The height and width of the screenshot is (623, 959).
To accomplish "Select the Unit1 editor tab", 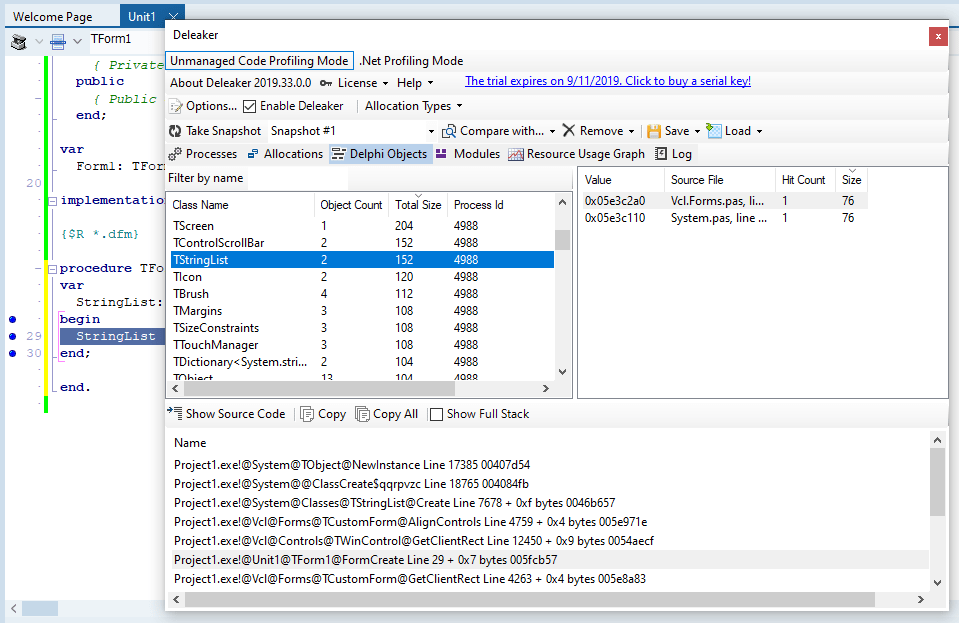I will [x=140, y=15].
